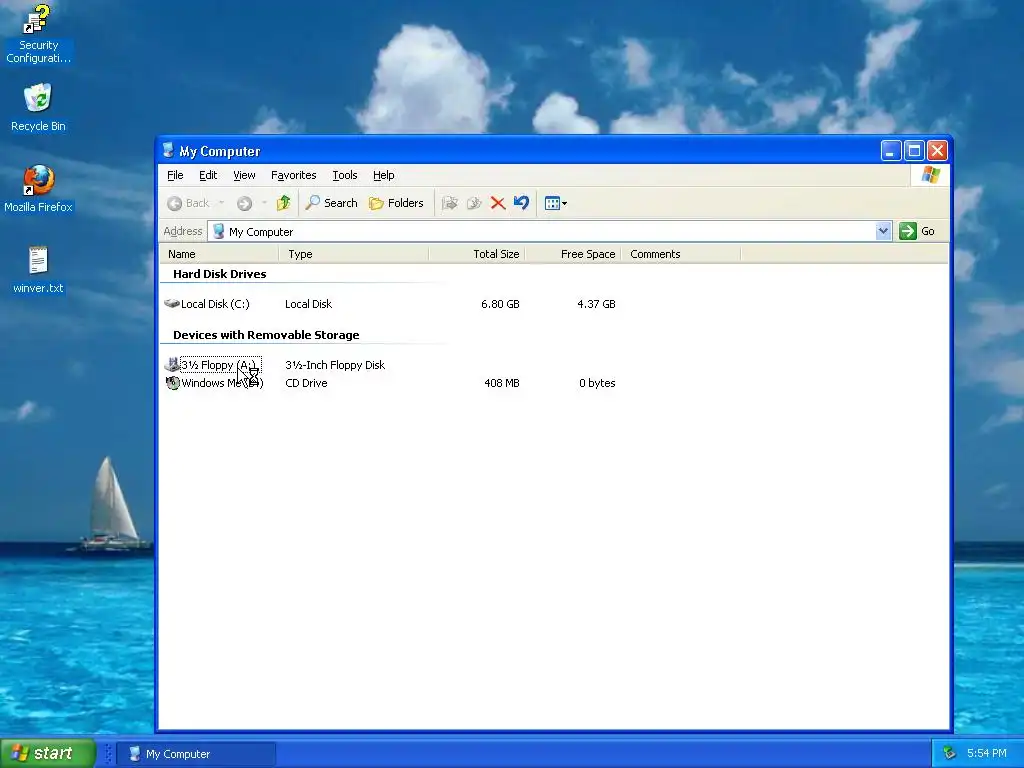Select the Recycle Bin desktop icon

[38, 108]
